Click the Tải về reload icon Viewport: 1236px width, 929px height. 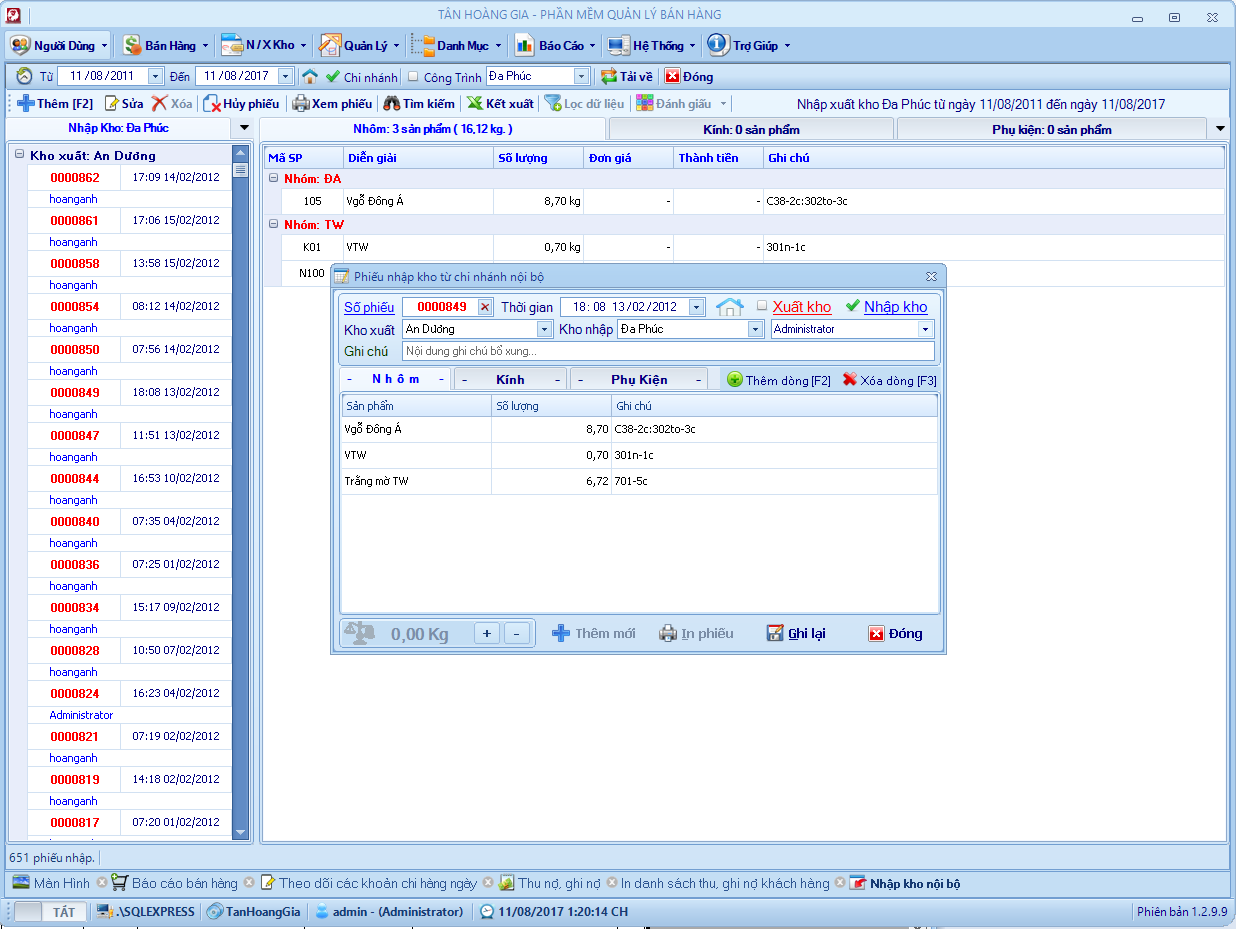click(608, 77)
